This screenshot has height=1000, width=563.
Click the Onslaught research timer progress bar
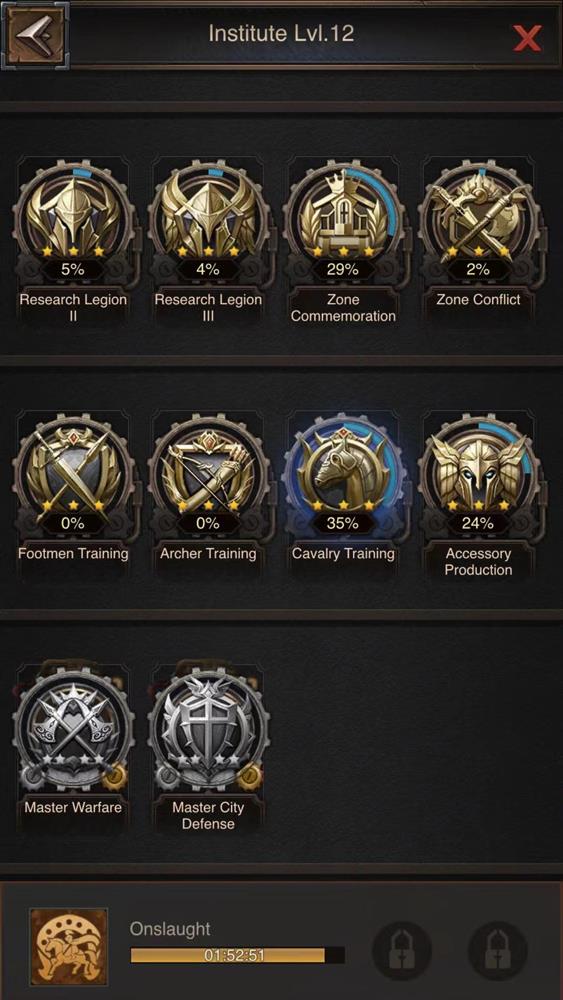(237, 955)
